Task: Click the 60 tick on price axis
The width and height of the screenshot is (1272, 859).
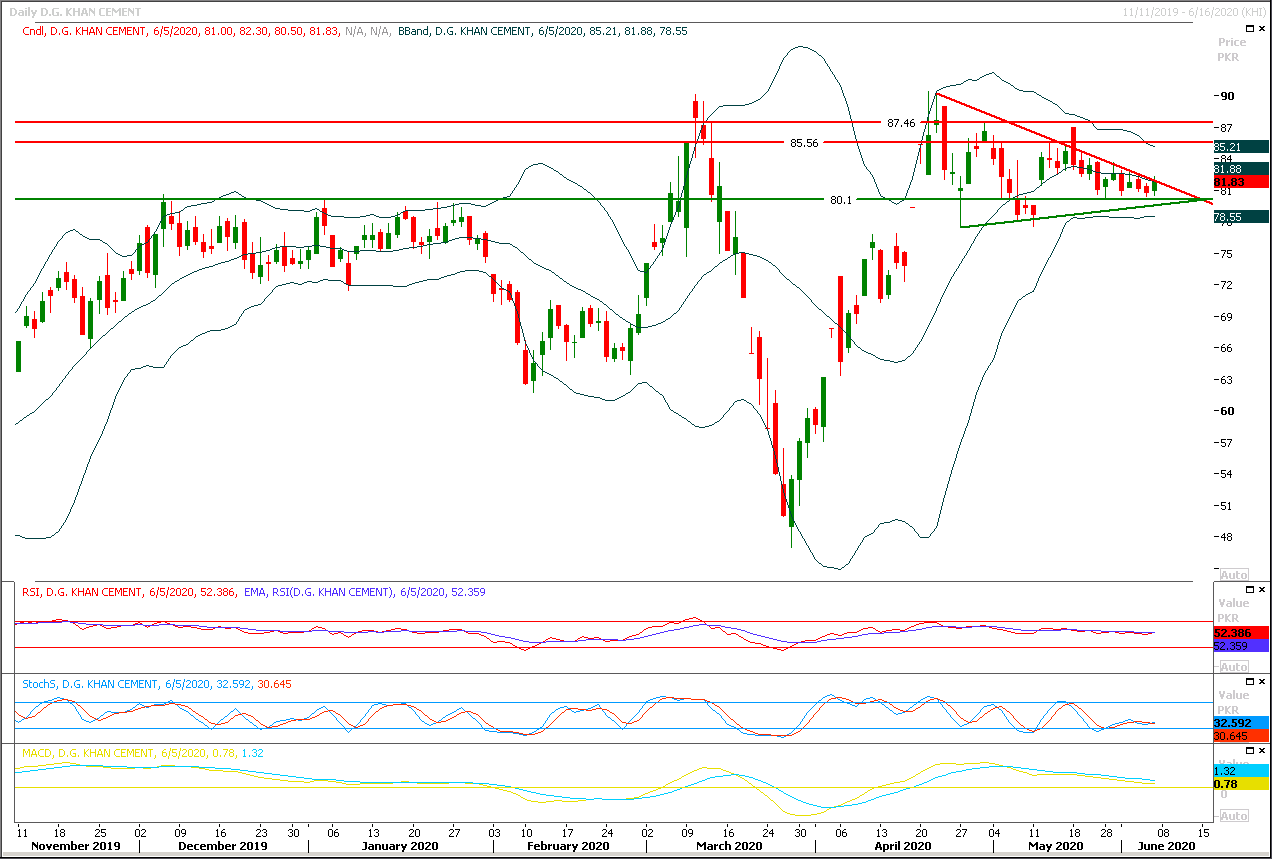Action: [1225, 411]
